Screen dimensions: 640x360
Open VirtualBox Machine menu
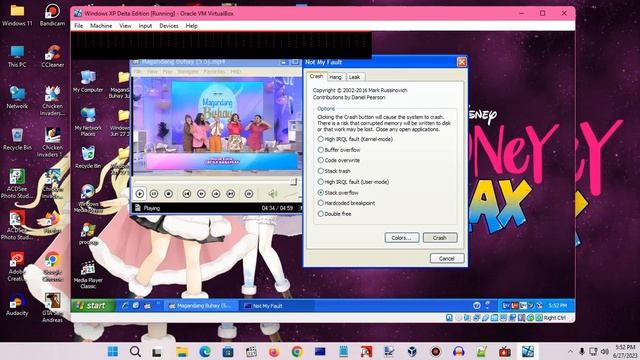tap(101, 26)
